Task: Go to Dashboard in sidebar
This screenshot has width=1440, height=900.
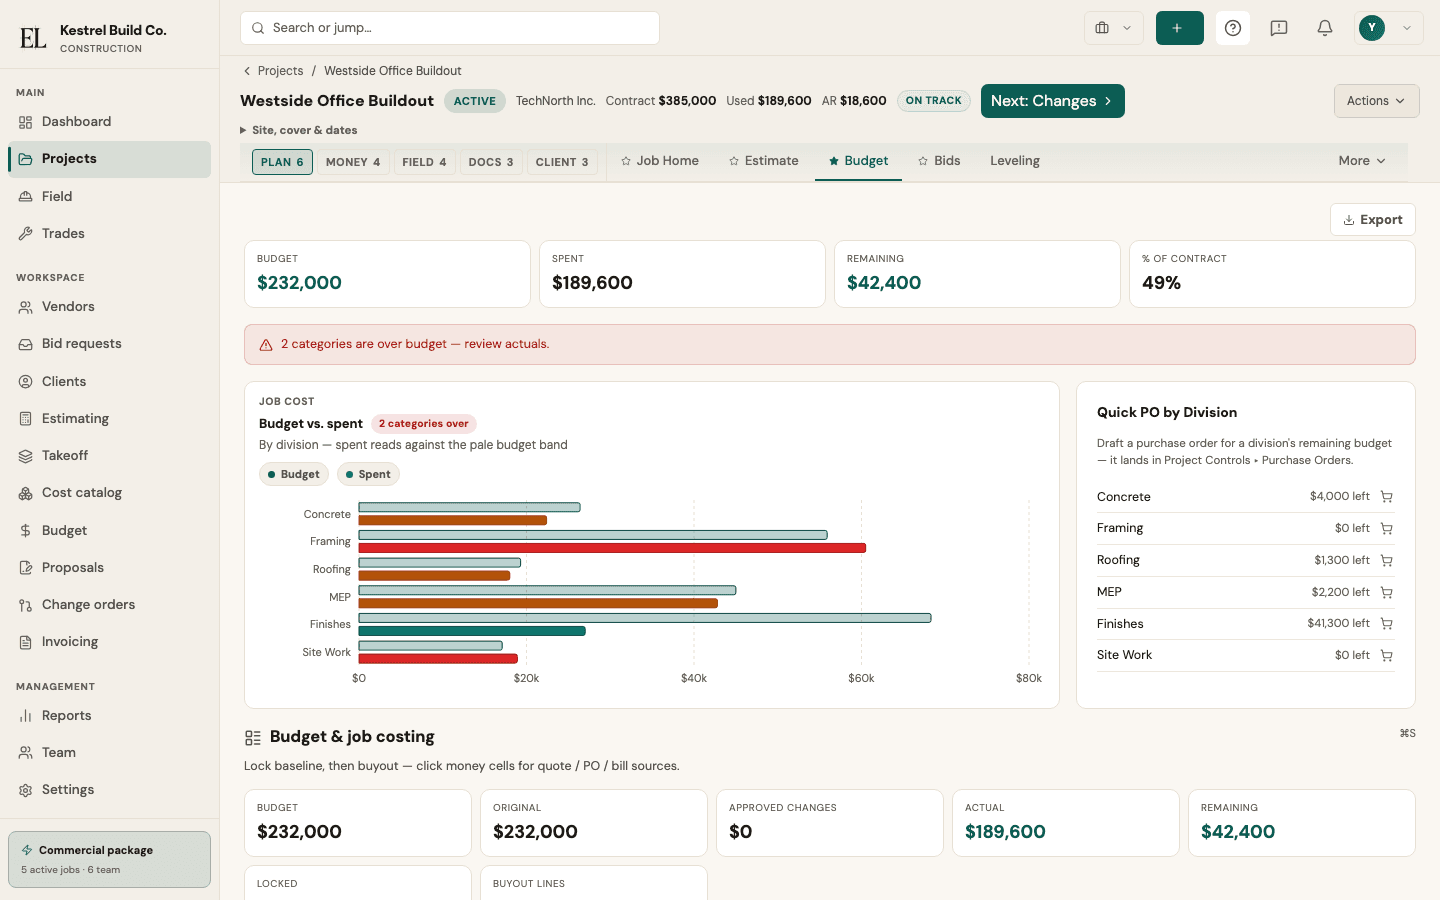Action: click(109, 122)
